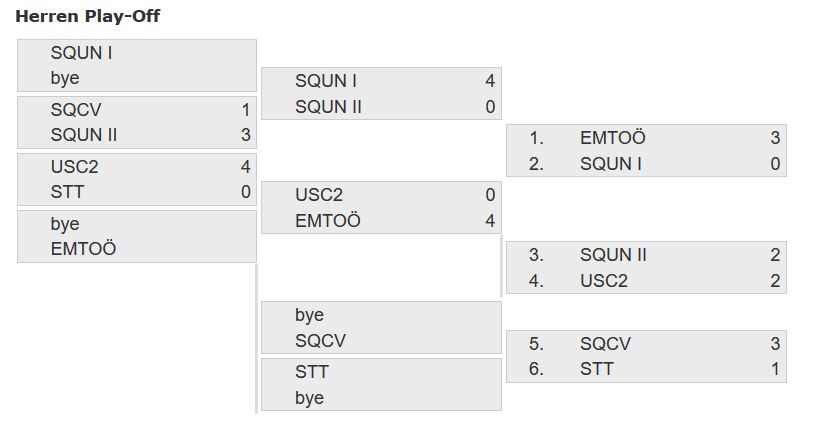The width and height of the screenshot is (817, 424).
Task: Click third-place SQUN II entry
Action: [613, 255]
